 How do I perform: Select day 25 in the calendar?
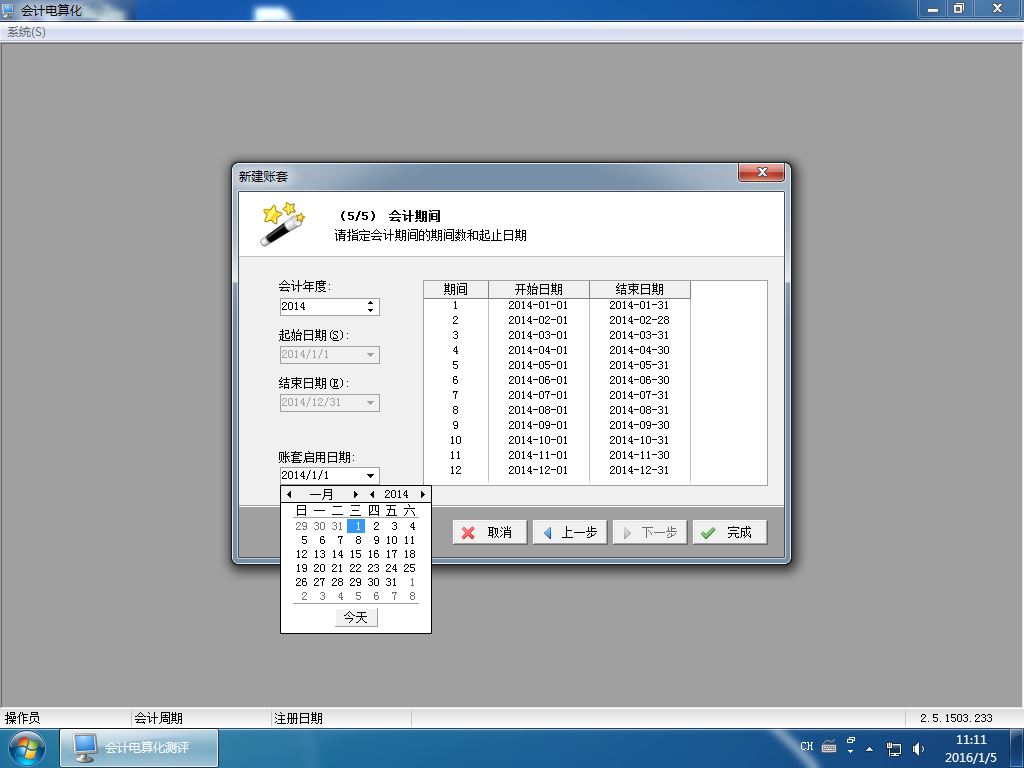[409, 568]
